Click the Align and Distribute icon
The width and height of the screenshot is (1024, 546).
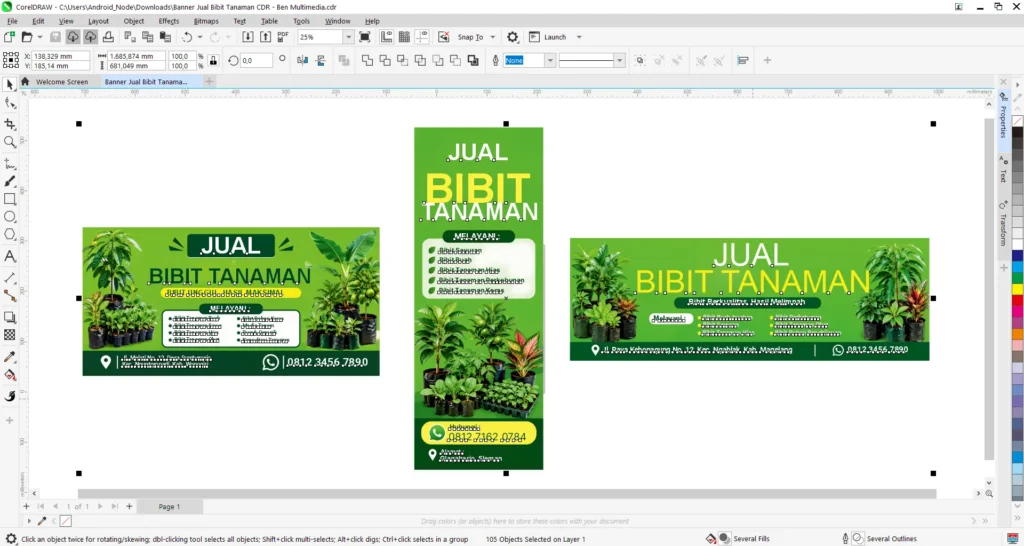tap(743, 61)
